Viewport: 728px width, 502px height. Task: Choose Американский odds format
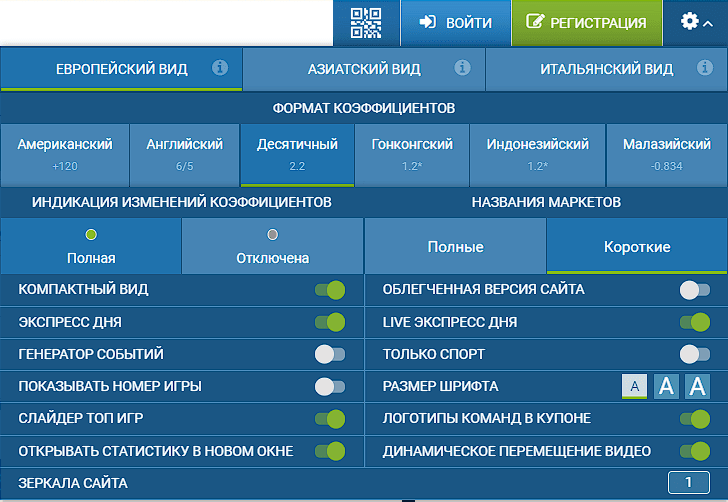coord(65,153)
